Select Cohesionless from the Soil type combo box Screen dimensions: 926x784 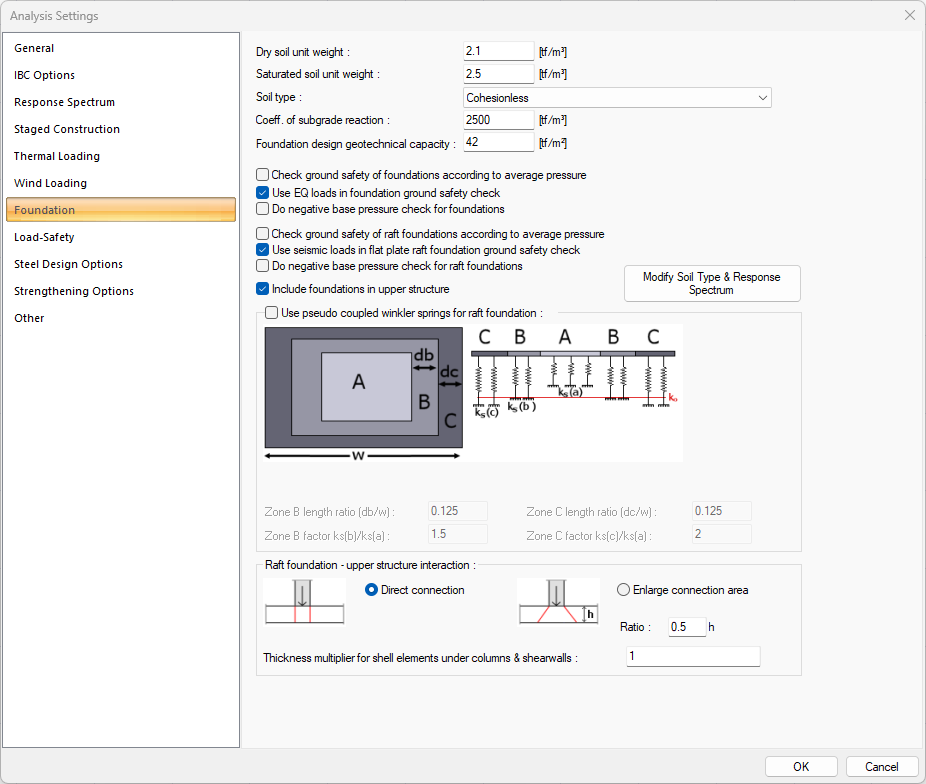617,97
